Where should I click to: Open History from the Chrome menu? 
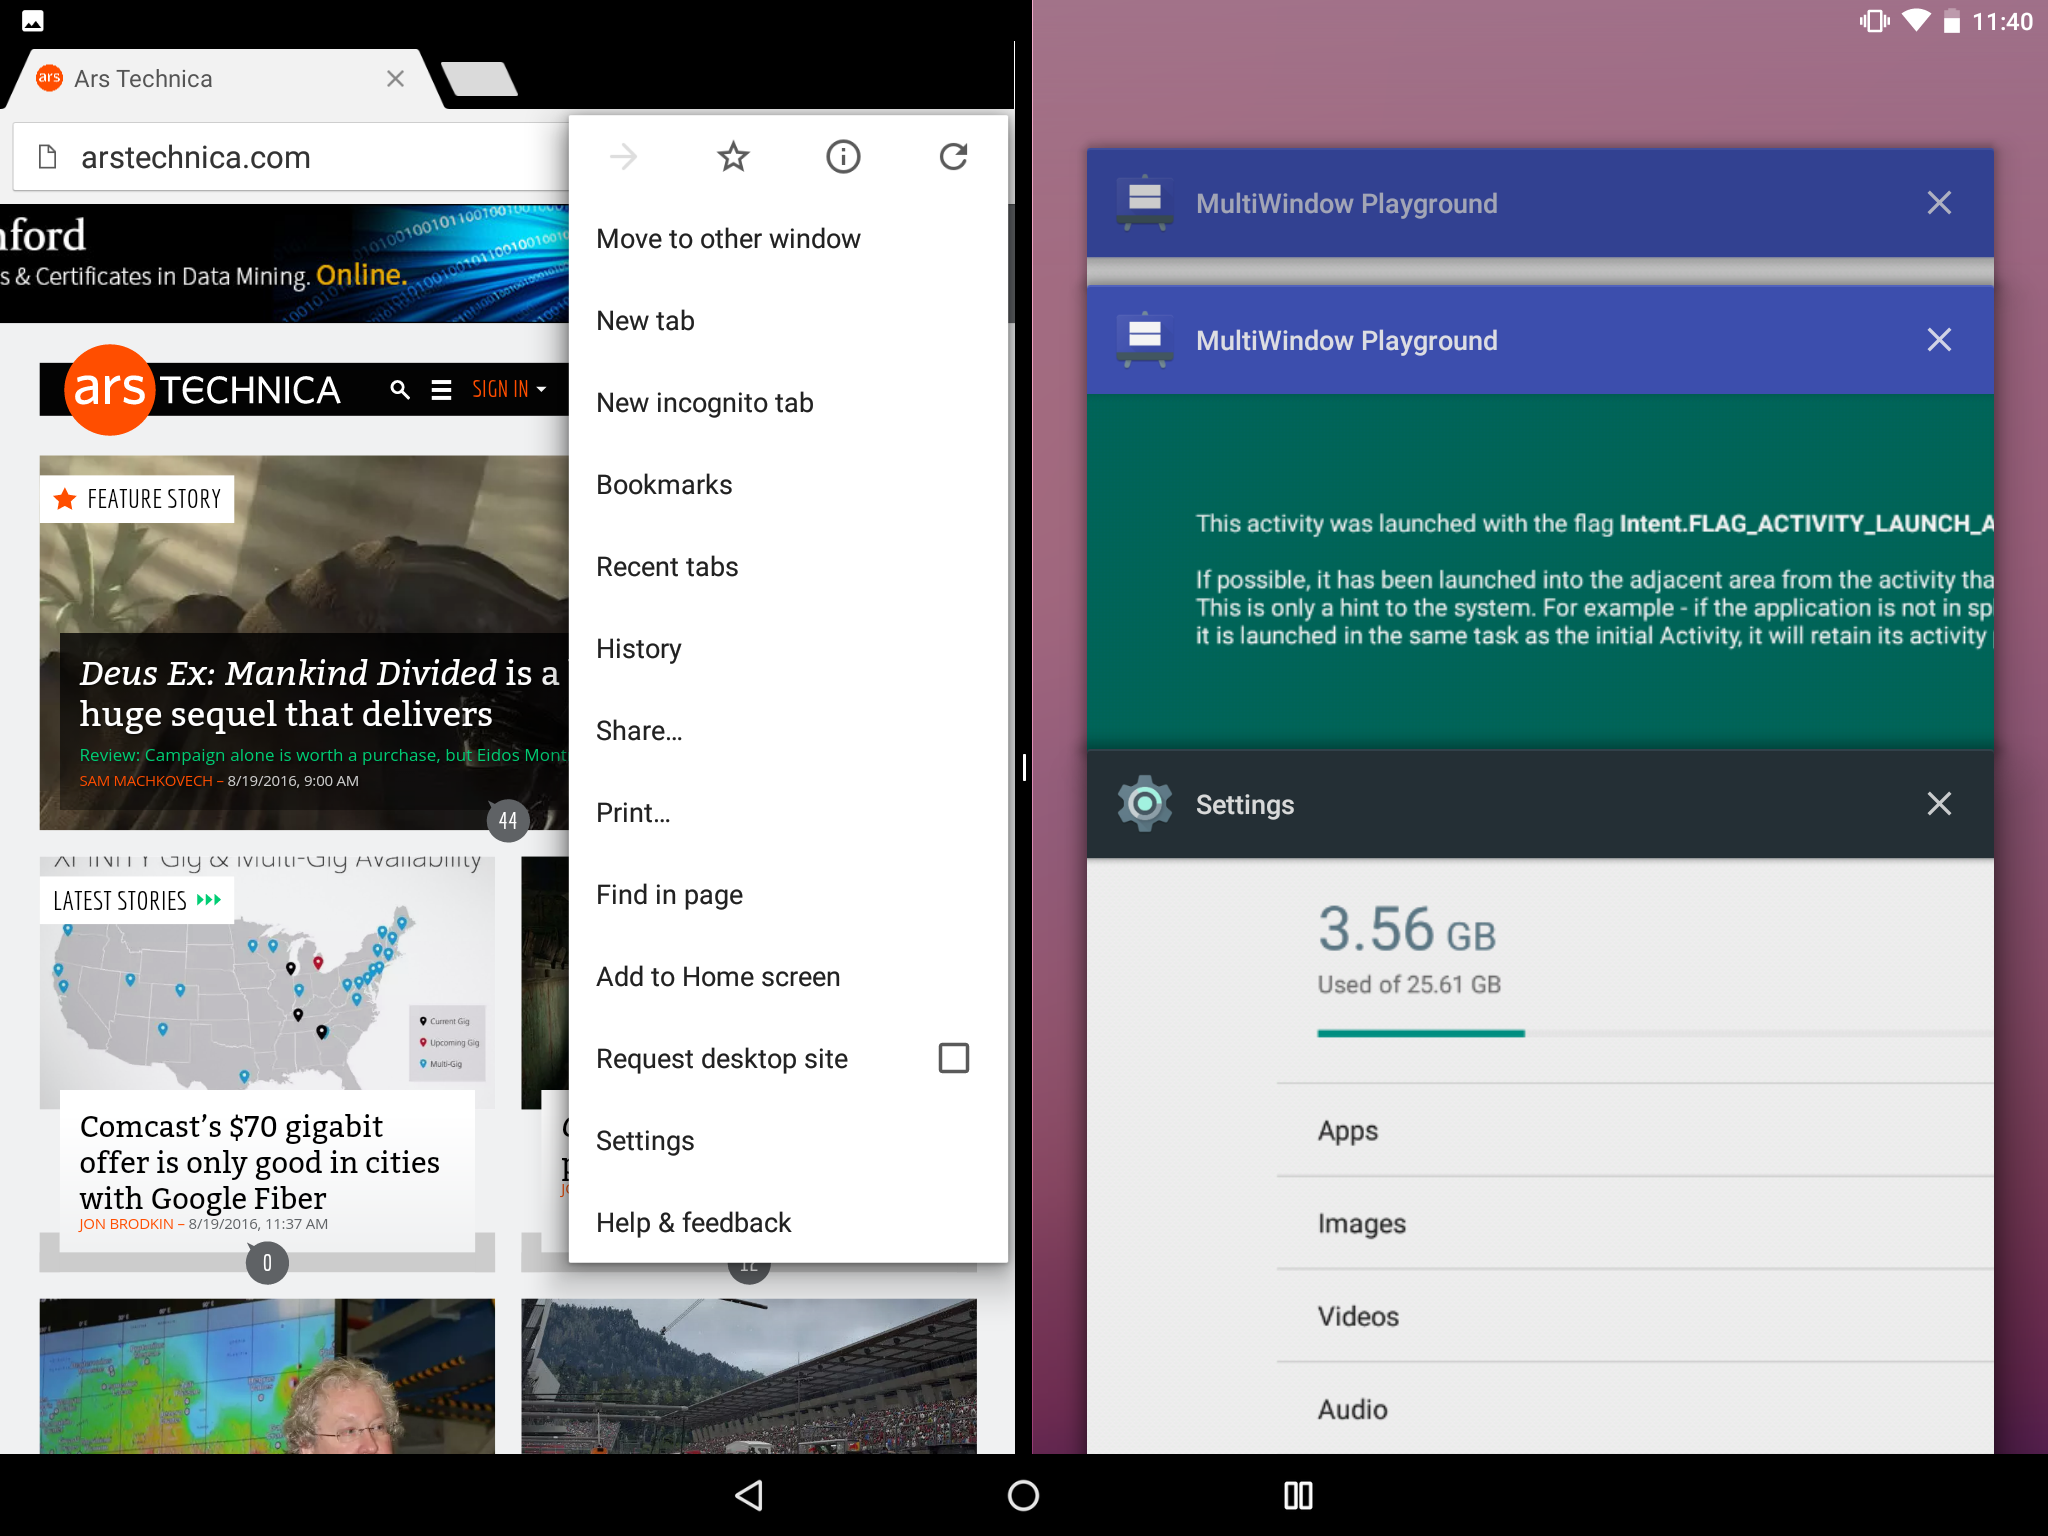[638, 648]
